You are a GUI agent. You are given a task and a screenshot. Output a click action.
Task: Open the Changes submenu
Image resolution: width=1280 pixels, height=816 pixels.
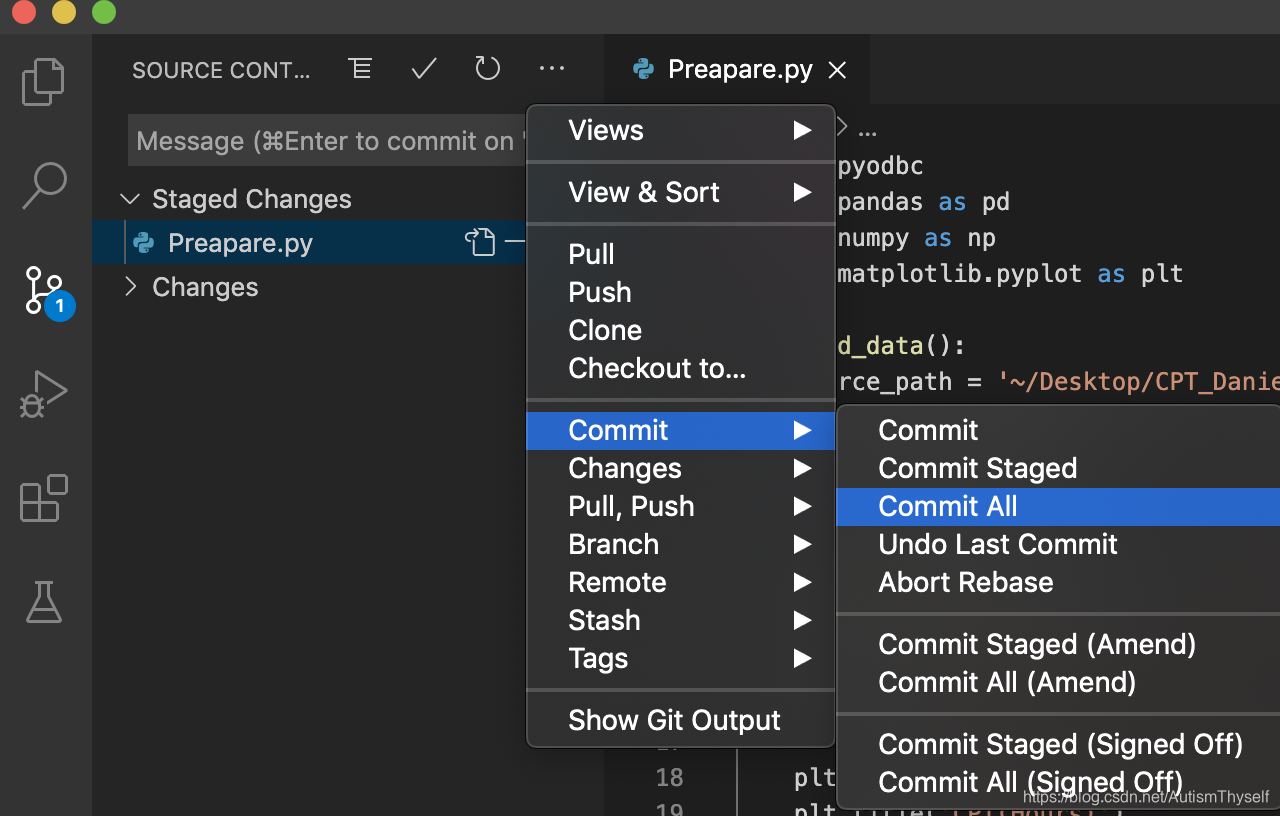pyautogui.click(x=681, y=469)
